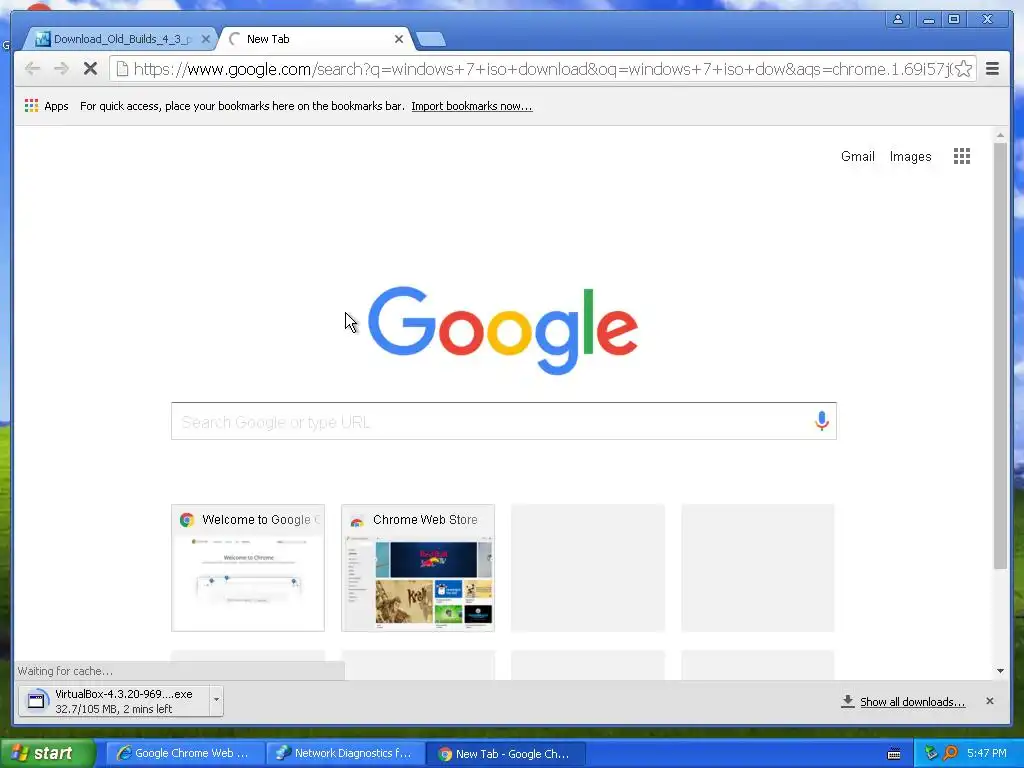Click the browser back arrow
Image resolution: width=1024 pixels, height=768 pixels.
click(x=32, y=69)
